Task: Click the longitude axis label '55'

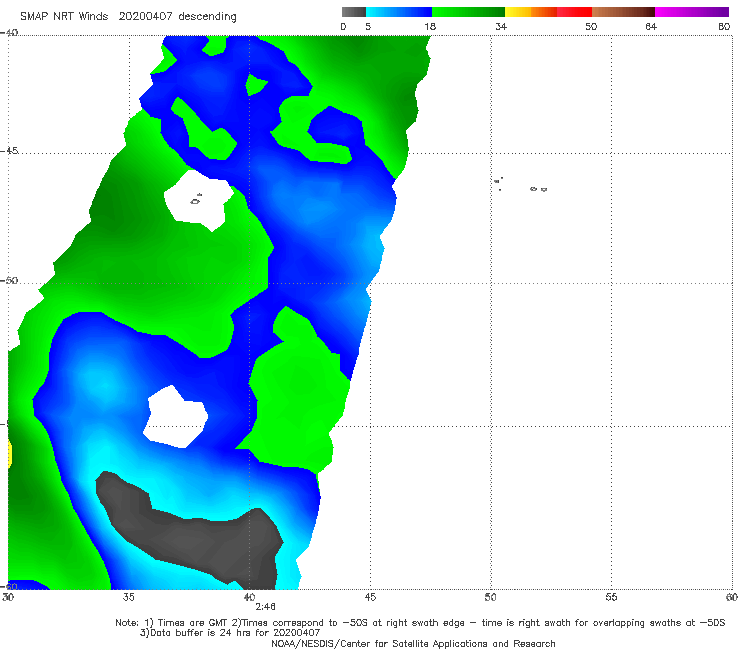Action: click(x=611, y=597)
